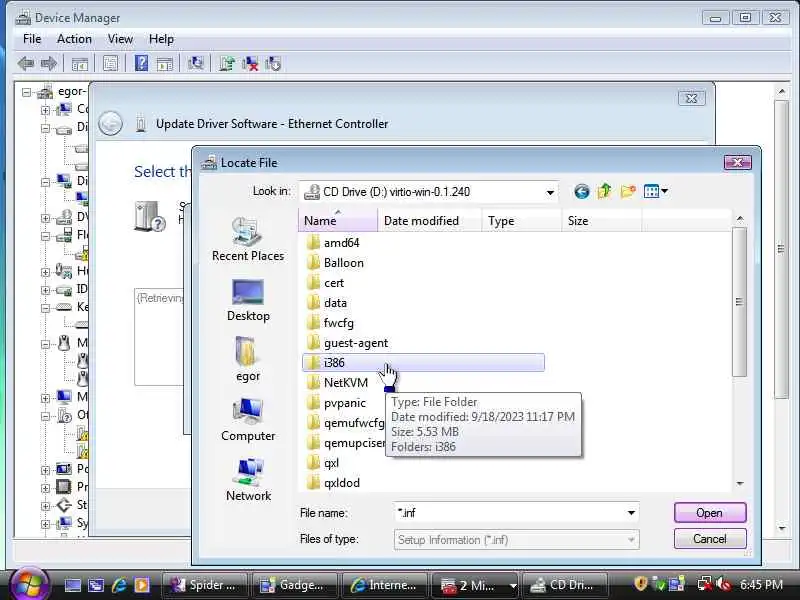
Task: Switch to Gadge... taskbar window
Action: [294, 585]
